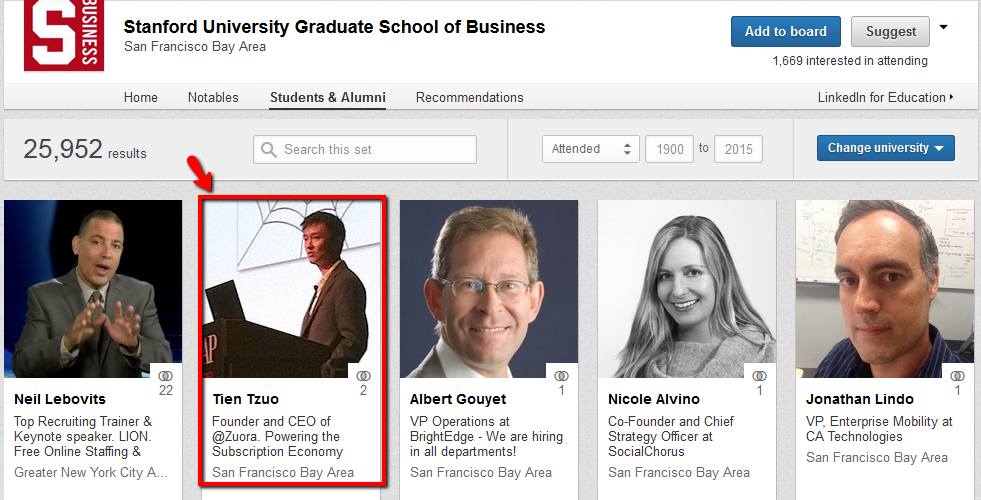This screenshot has width=981, height=500.
Task: Expand LinkedIn for Education menu arrow
Action: [952, 97]
